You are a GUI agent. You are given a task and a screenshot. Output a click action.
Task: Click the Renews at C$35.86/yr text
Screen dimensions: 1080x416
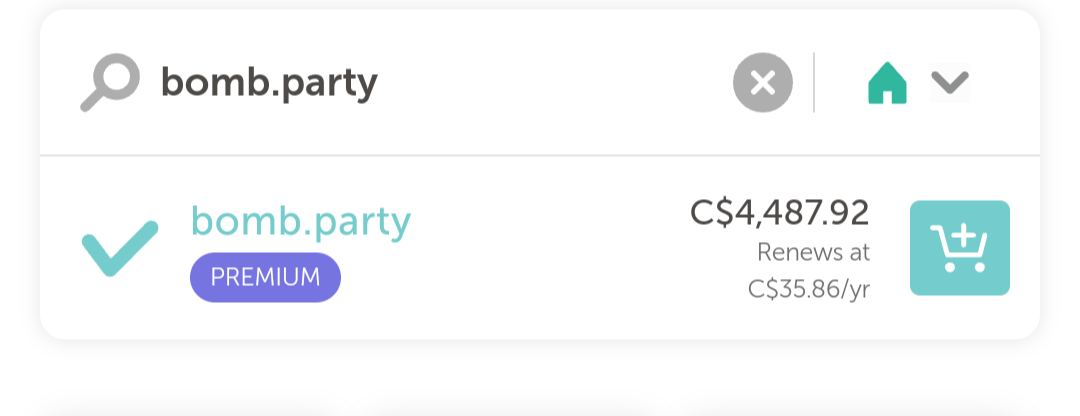click(x=810, y=270)
